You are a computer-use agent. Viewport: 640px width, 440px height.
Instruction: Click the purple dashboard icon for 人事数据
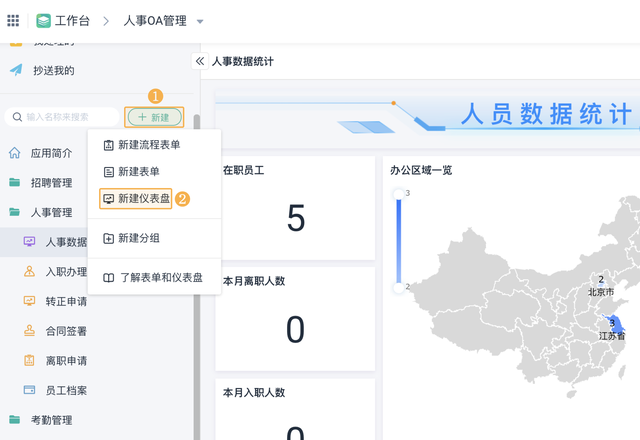29,241
